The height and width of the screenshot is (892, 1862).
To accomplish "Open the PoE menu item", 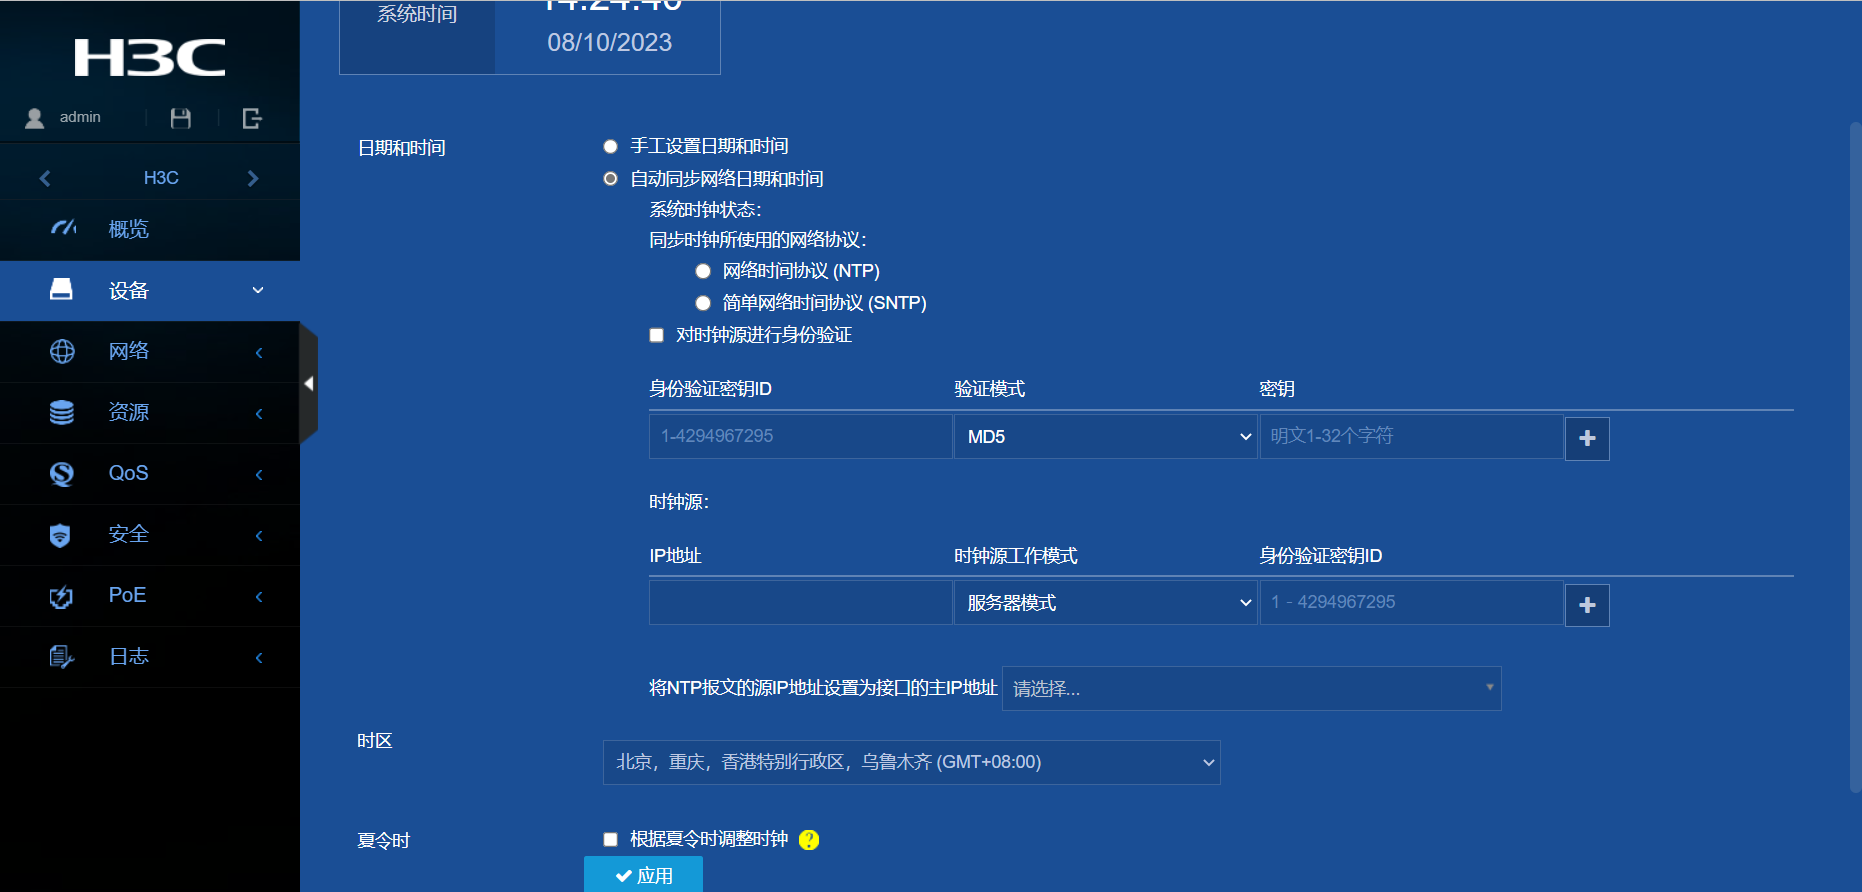I will 150,595.
